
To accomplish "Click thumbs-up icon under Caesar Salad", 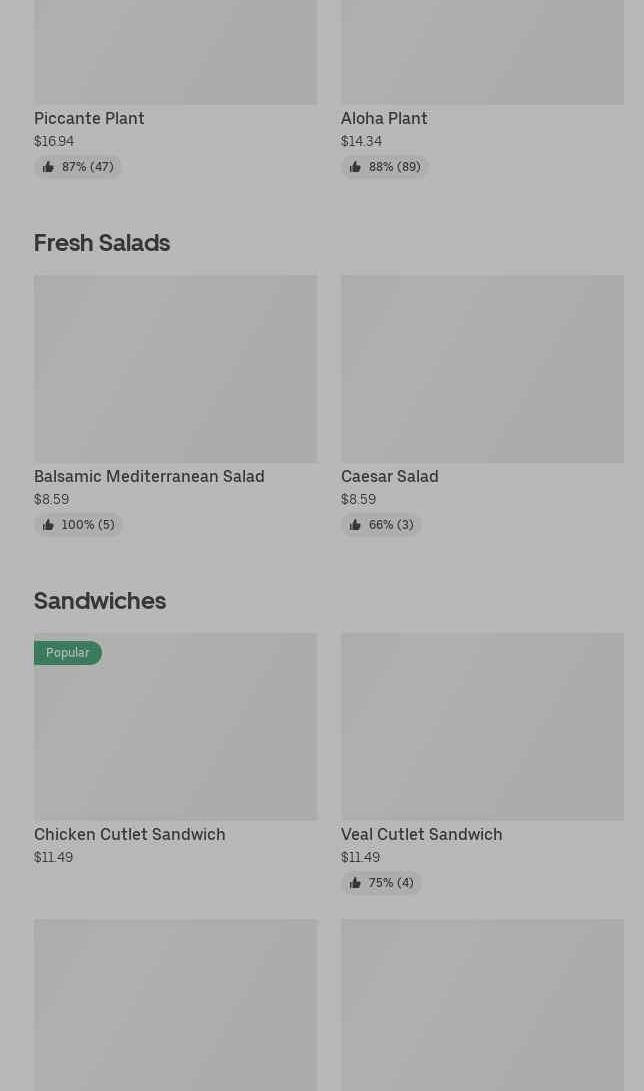I will pos(355,525).
